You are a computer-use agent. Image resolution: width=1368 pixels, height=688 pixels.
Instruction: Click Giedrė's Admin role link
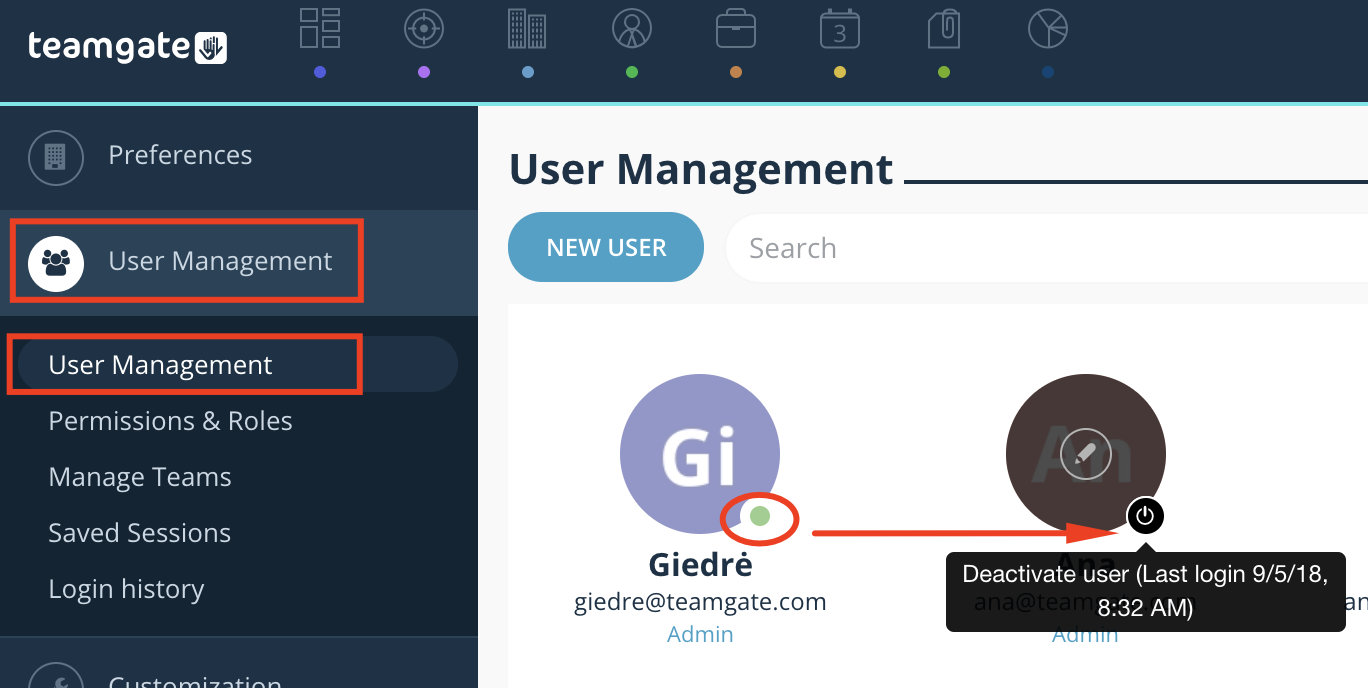coord(700,634)
